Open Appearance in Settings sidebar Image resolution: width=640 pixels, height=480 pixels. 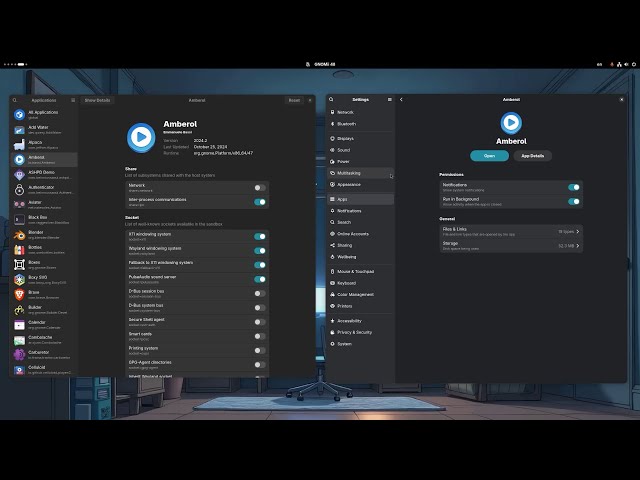pyautogui.click(x=360, y=184)
